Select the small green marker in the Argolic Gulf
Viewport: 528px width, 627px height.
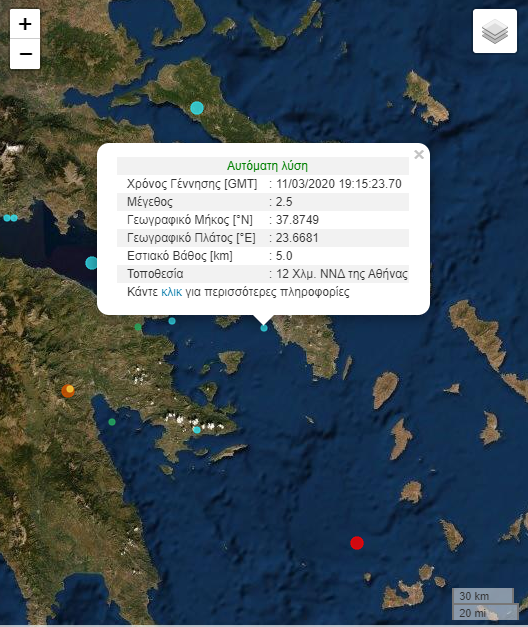coord(112,422)
